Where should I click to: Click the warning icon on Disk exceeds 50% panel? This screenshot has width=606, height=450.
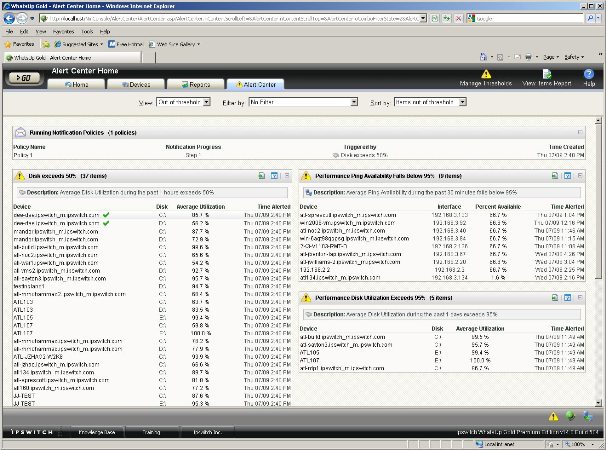[19, 176]
